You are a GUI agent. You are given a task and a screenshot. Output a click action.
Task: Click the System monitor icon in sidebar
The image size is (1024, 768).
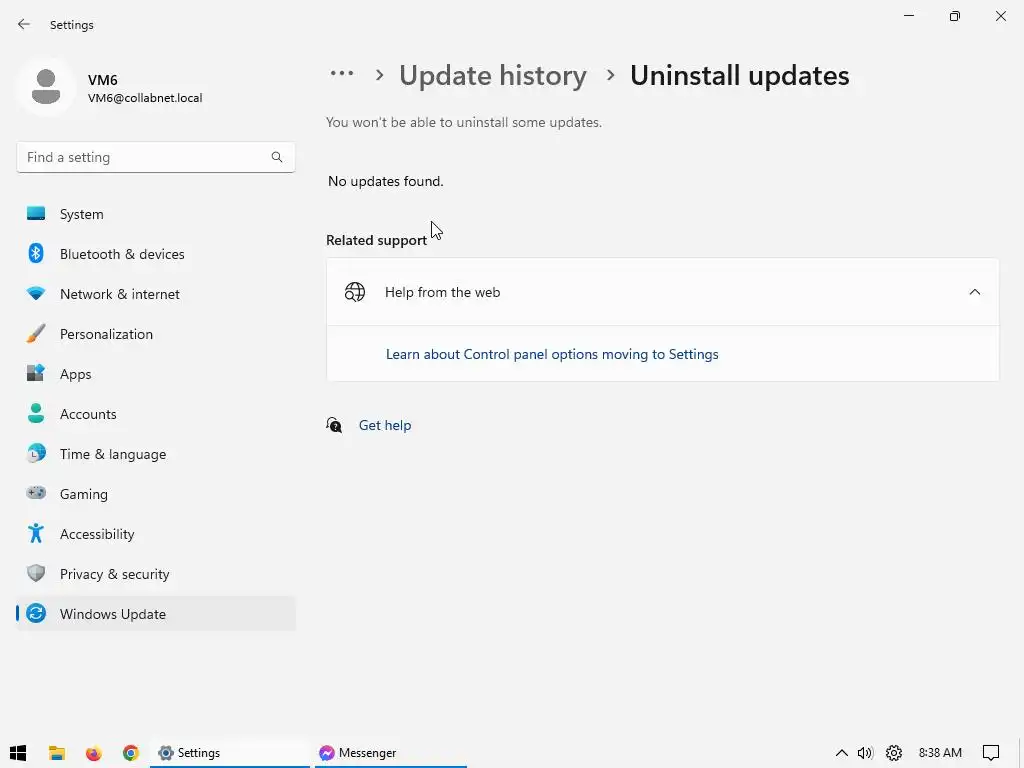[x=36, y=214]
